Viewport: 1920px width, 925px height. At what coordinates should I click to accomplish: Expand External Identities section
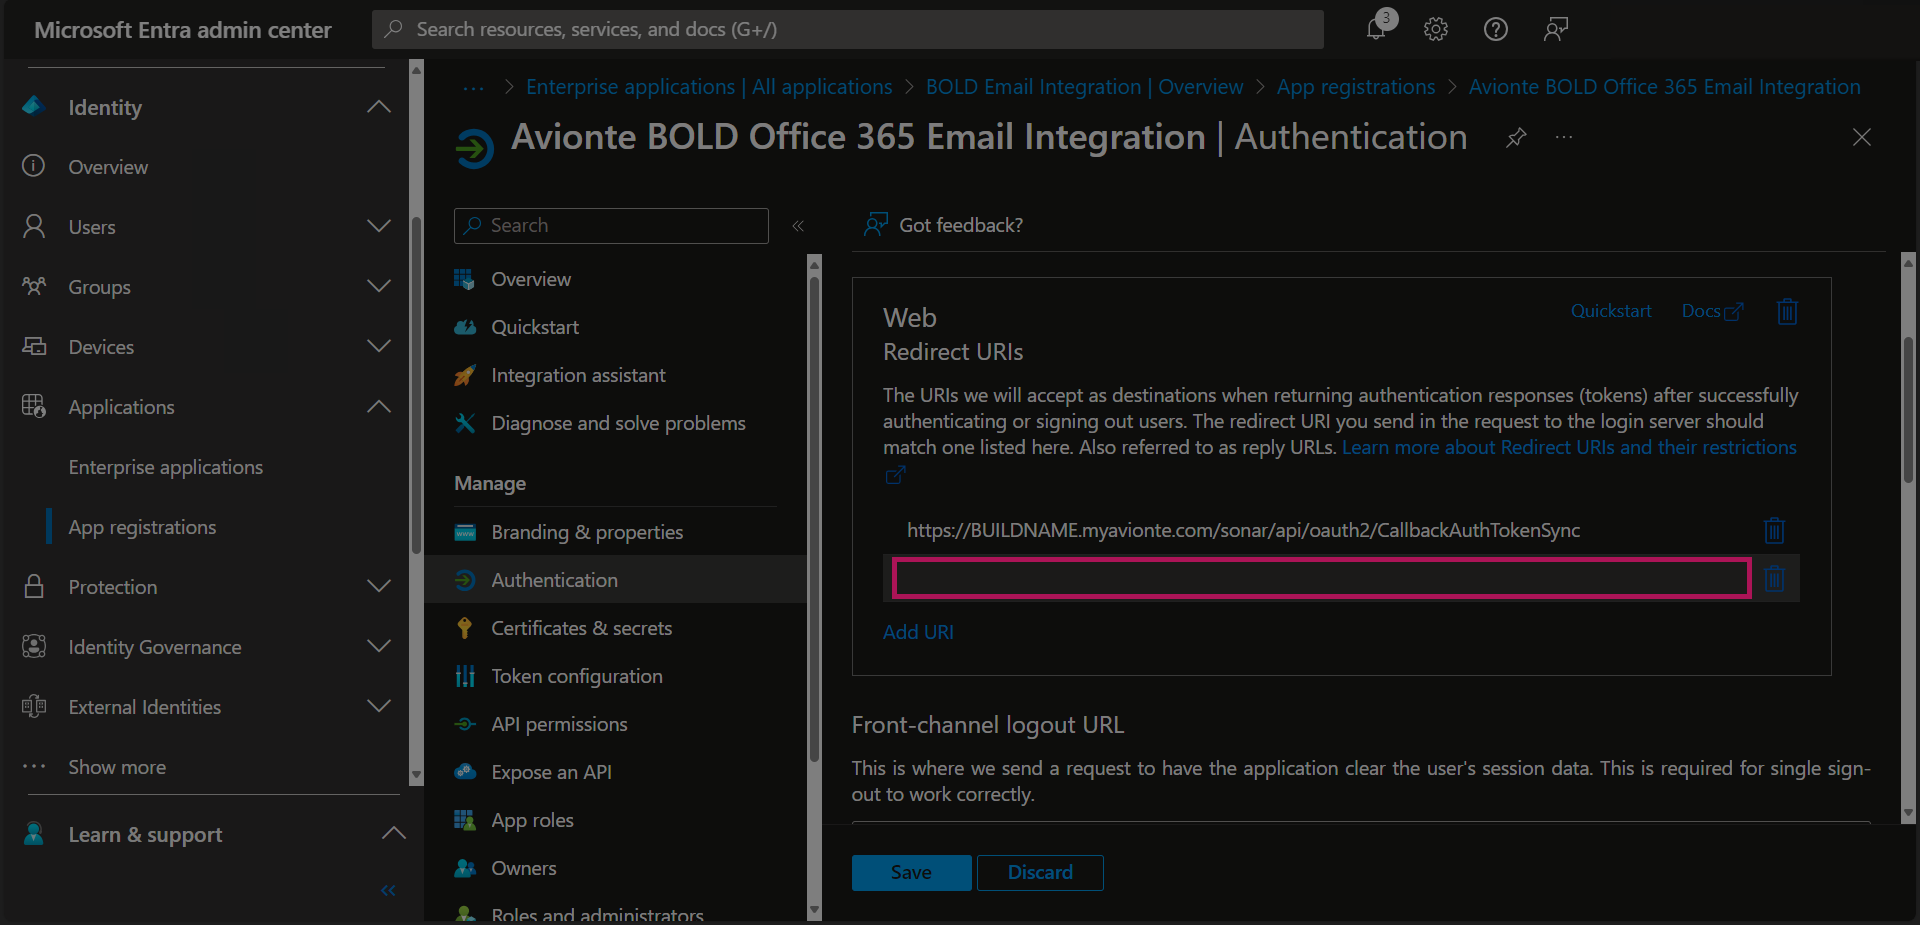click(x=379, y=707)
